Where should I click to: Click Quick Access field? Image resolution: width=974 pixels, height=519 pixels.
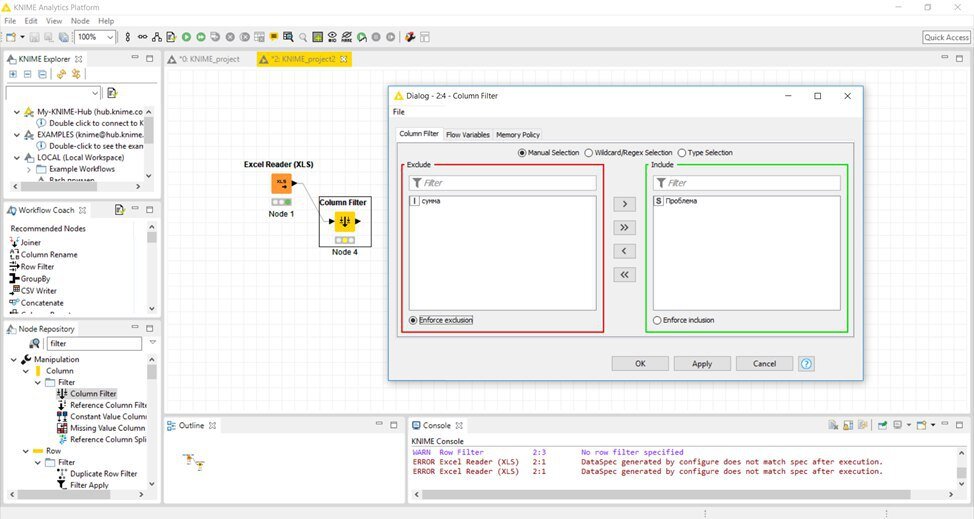tap(946, 37)
